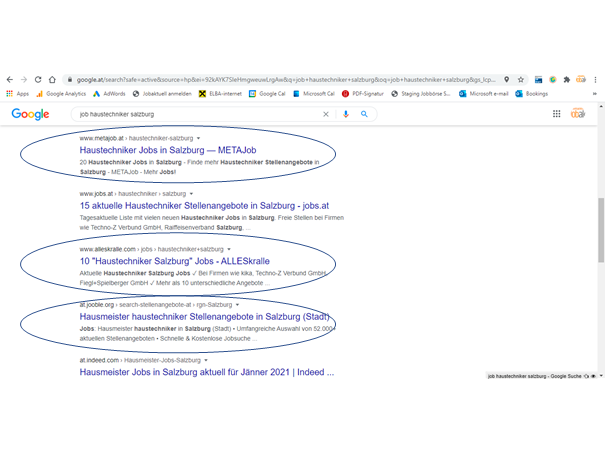
Task: Click the location pin icon in address bar
Action: (x=507, y=79)
